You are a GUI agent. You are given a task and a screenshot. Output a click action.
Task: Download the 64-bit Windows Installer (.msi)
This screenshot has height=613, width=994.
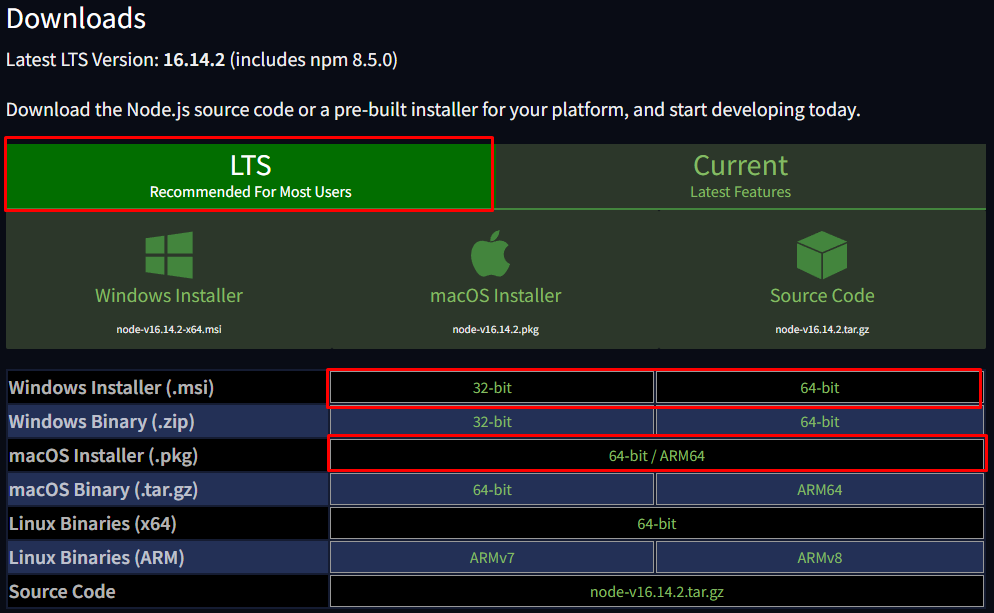pos(819,388)
